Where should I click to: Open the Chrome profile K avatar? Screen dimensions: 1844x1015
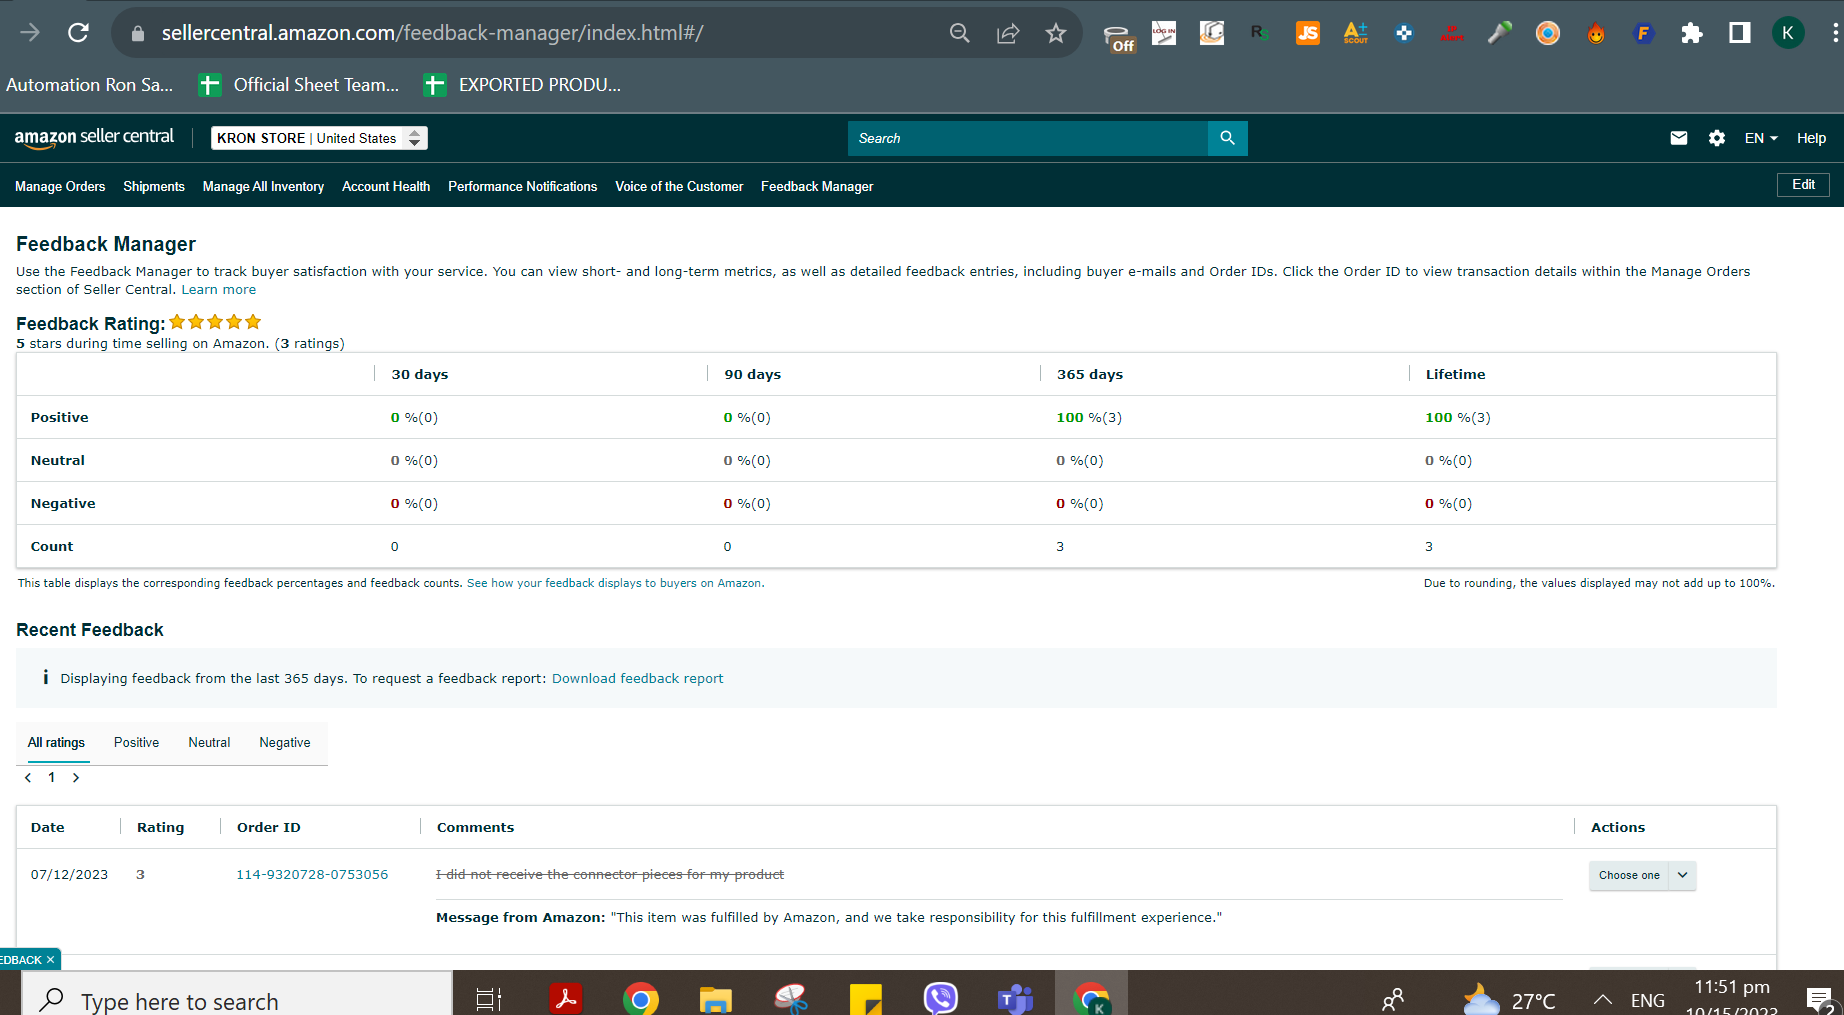click(x=1788, y=33)
